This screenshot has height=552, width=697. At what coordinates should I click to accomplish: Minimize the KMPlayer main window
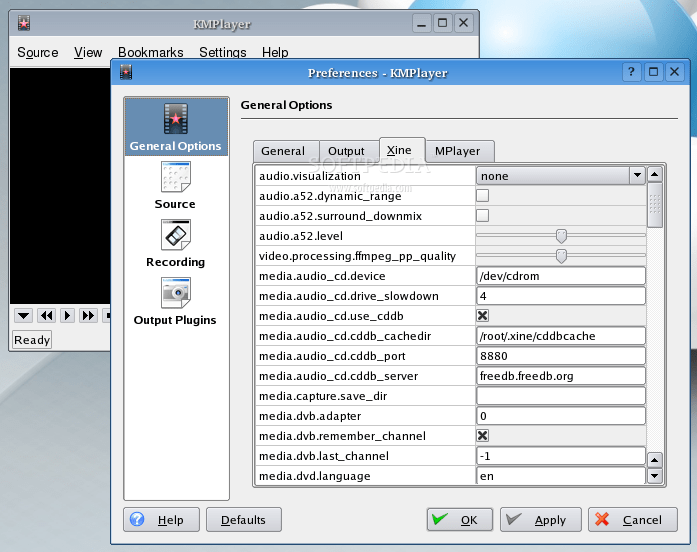tap(421, 23)
